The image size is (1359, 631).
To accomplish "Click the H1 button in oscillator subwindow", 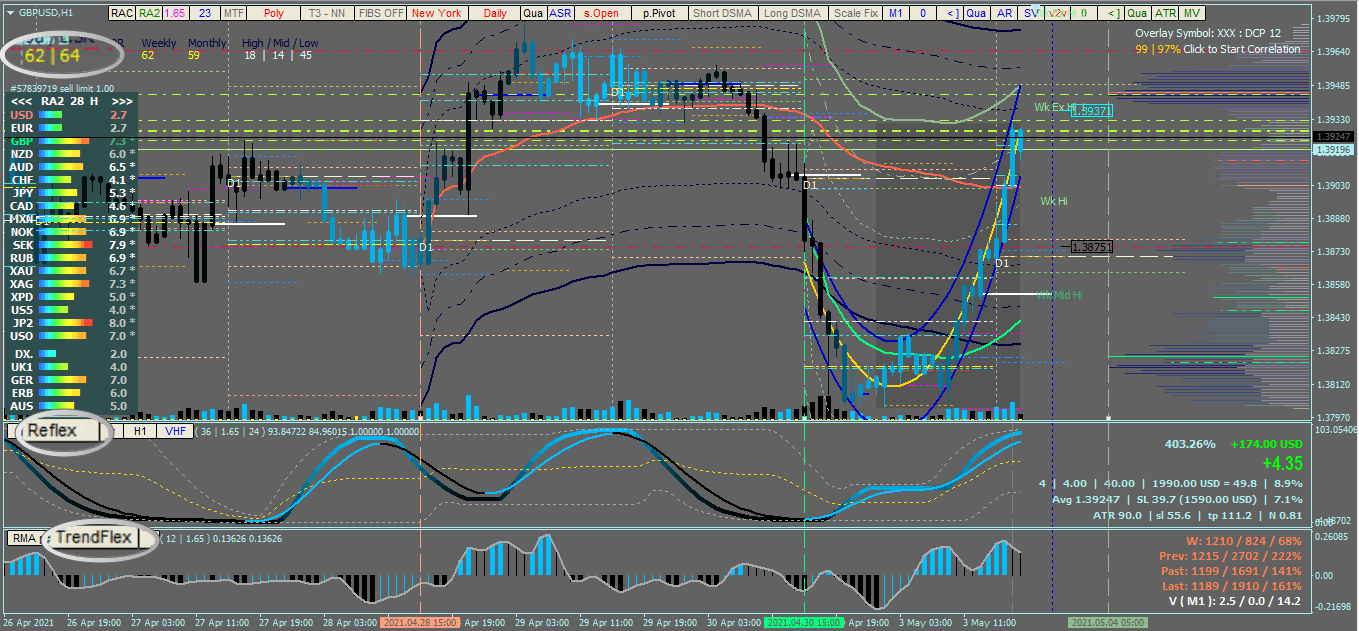I will (140, 431).
